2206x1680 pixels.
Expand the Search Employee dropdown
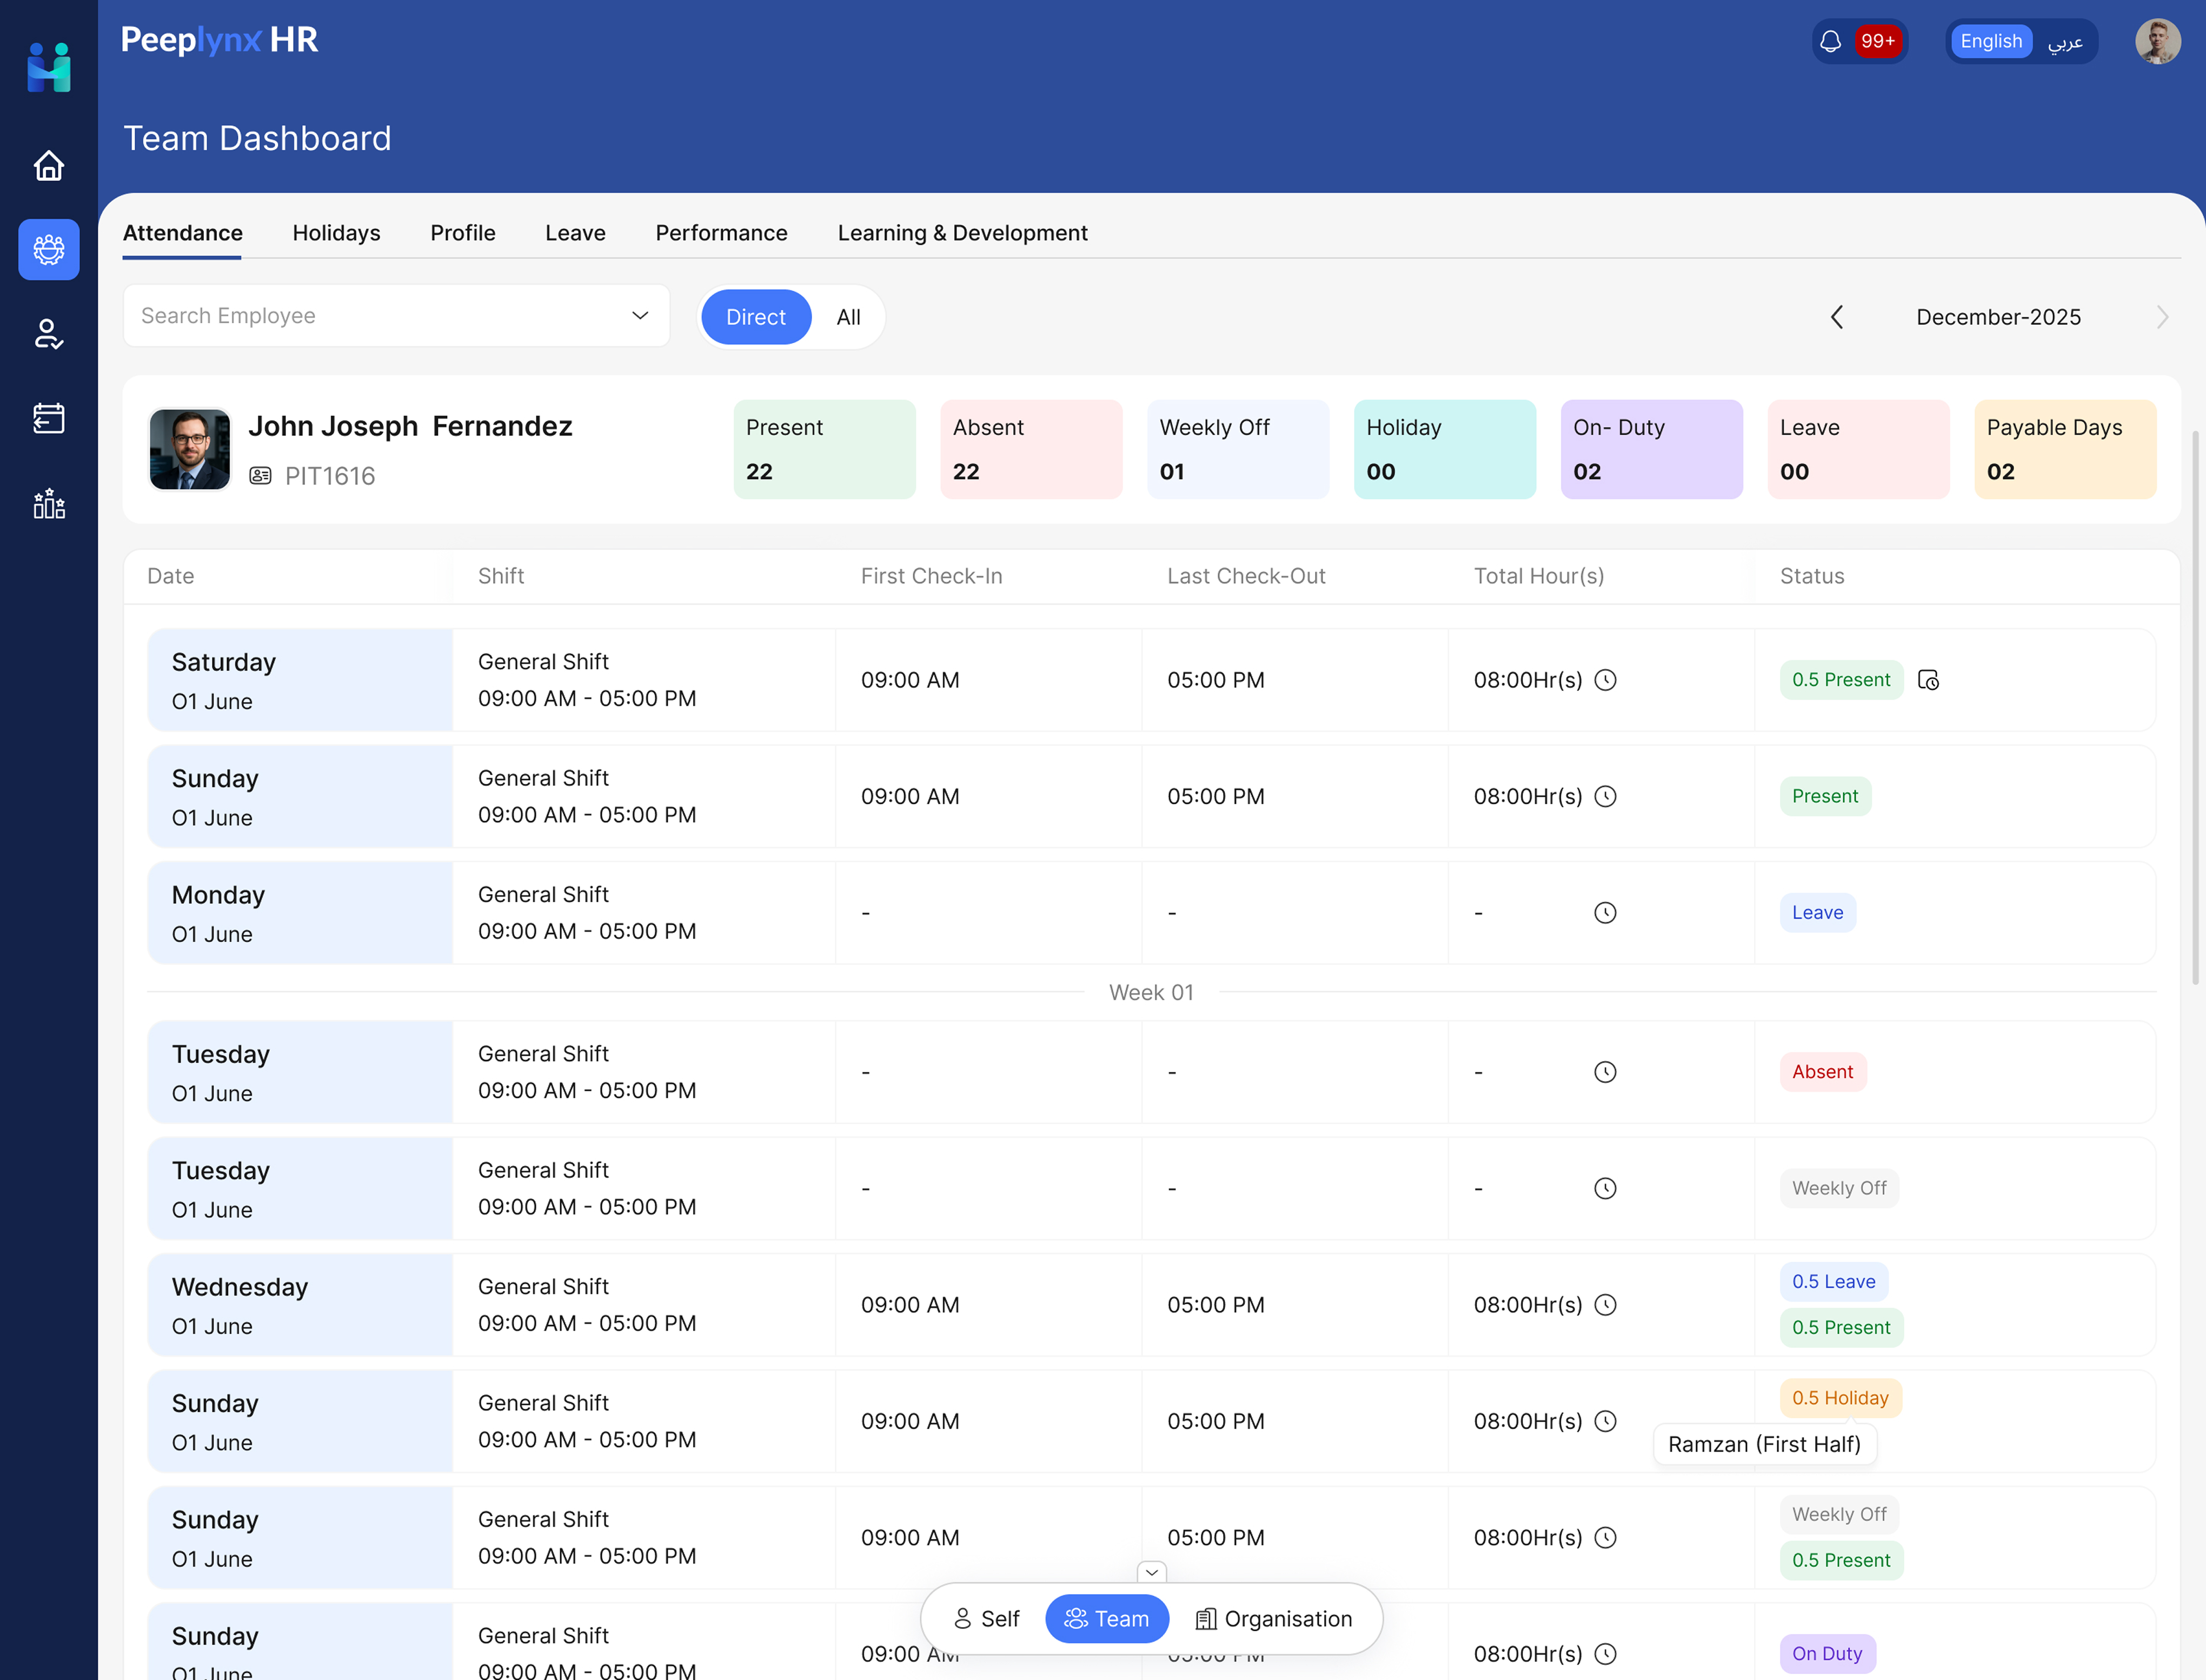tap(640, 316)
